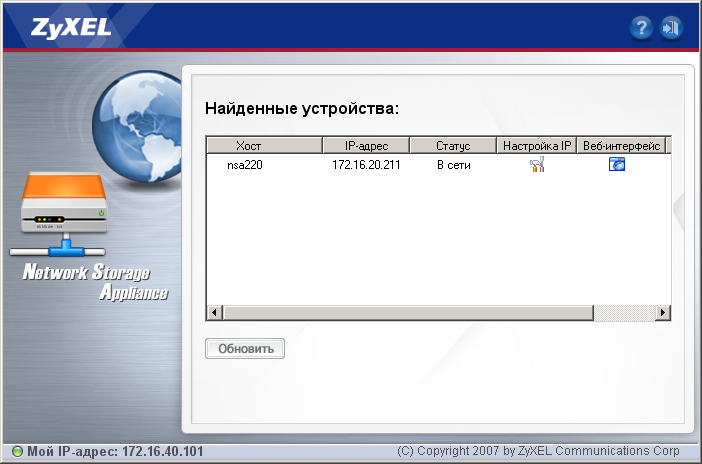Viewport: 702px width, 464px height.
Task: Click the scrollbar right arrow
Action: 663,313
